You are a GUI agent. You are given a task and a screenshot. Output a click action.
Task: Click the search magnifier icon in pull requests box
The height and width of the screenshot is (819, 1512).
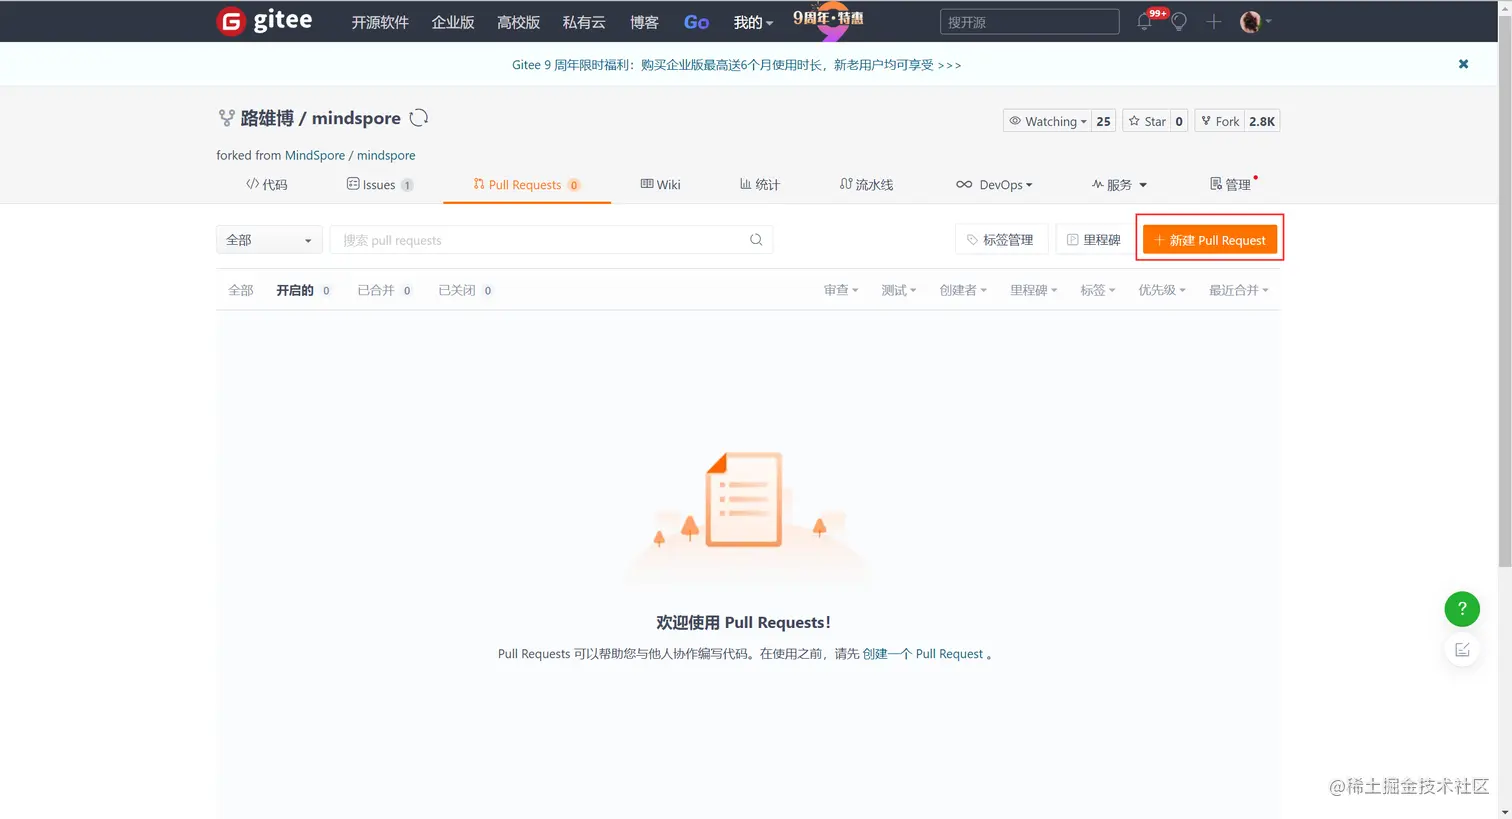pyautogui.click(x=756, y=240)
